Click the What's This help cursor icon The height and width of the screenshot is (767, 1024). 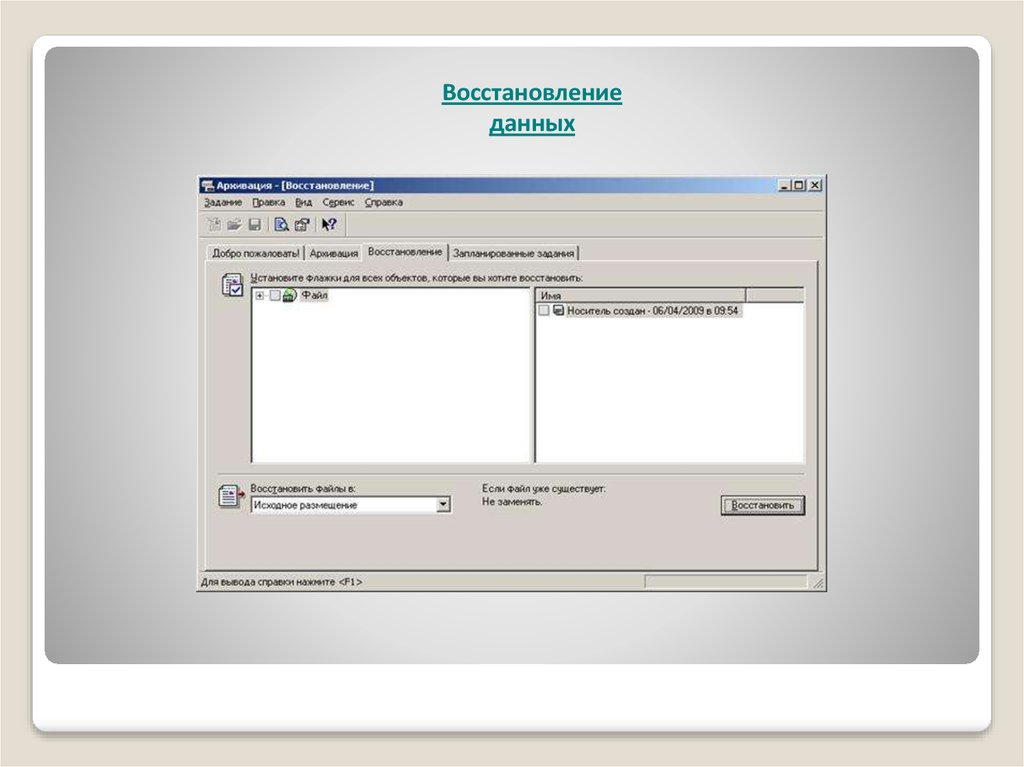pos(328,225)
